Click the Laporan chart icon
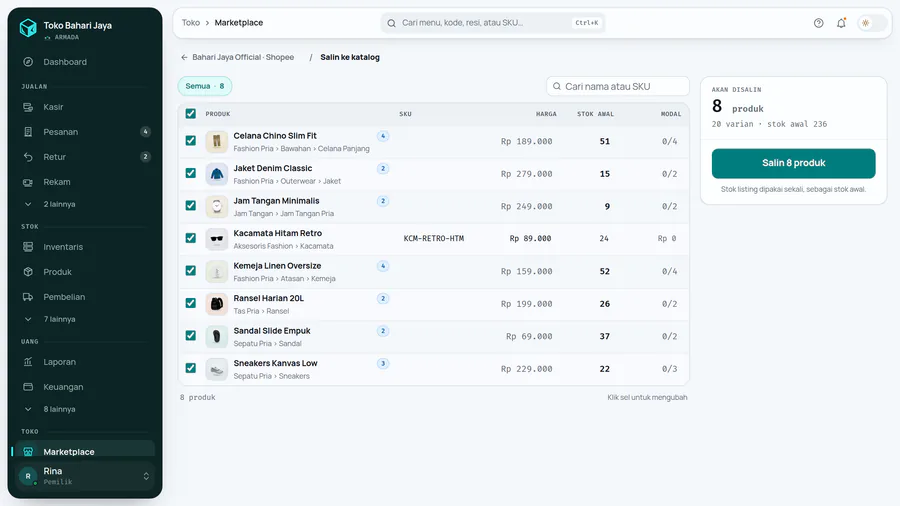The width and height of the screenshot is (900, 506). (28, 362)
